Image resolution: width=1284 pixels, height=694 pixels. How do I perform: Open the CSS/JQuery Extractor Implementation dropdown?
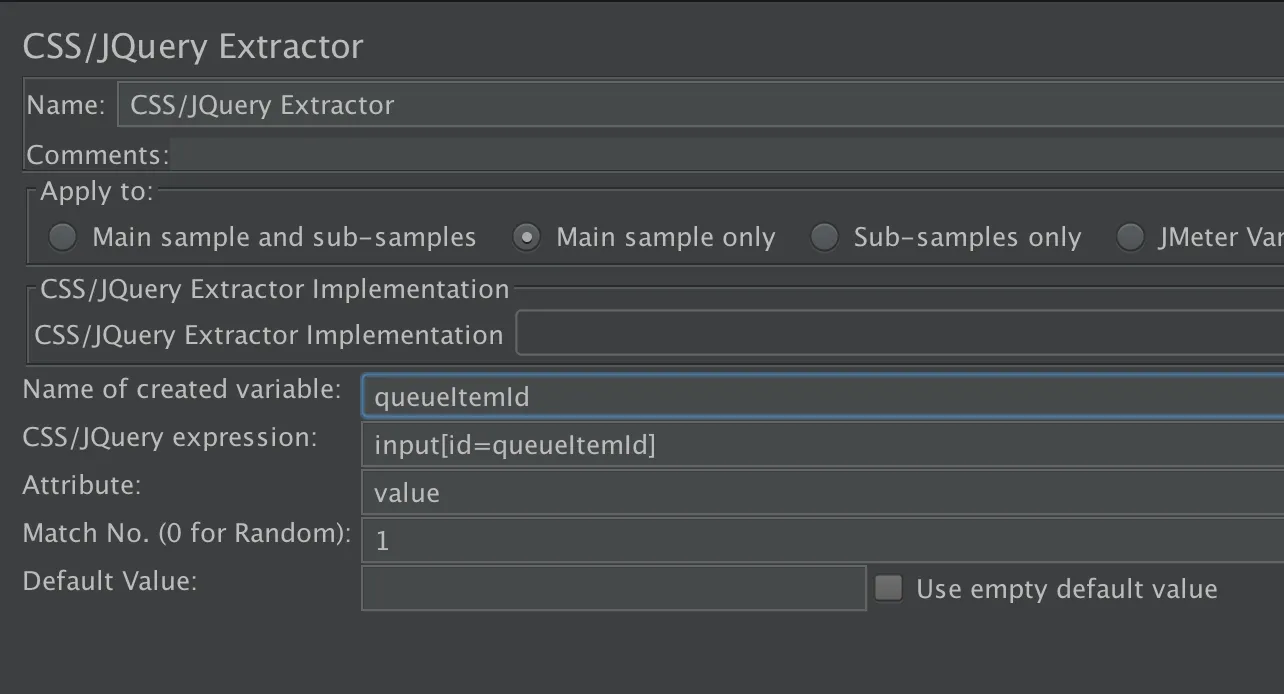coord(898,335)
